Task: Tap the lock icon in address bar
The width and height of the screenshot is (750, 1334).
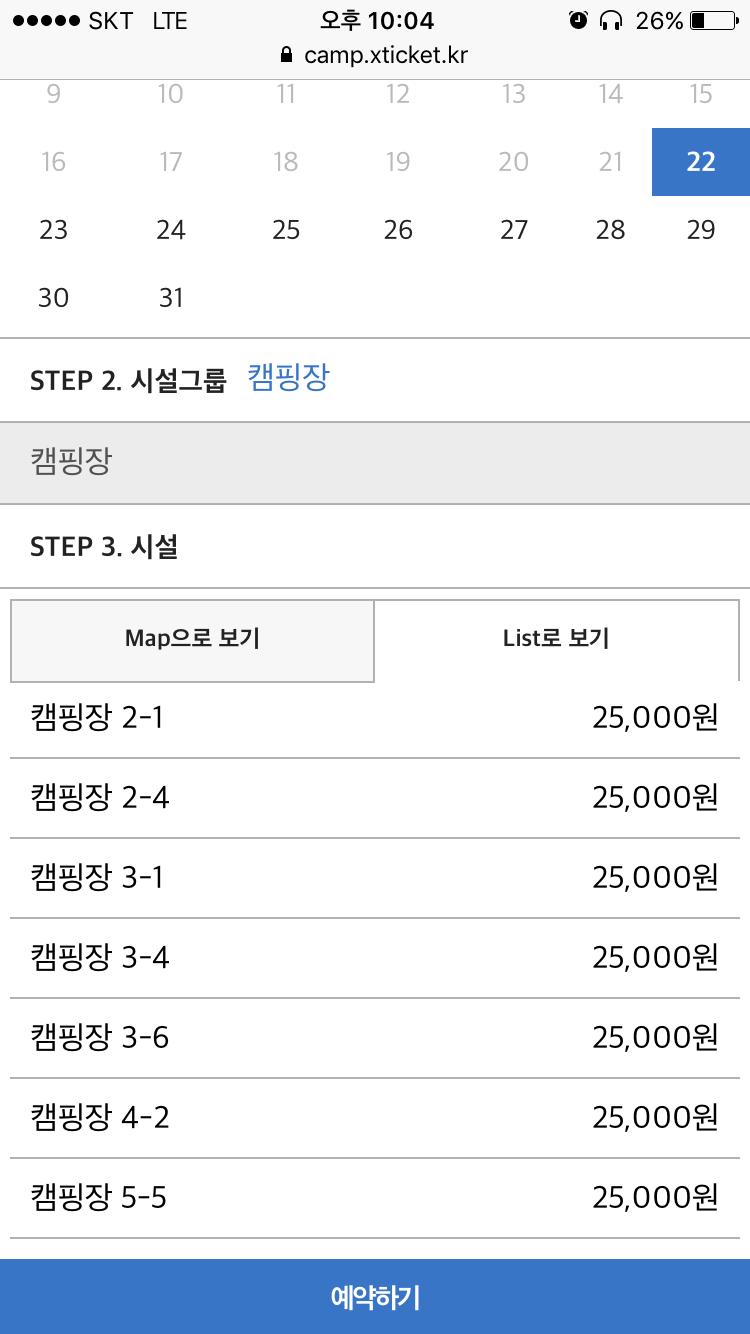Action: pyautogui.click(x=288, y=55)
